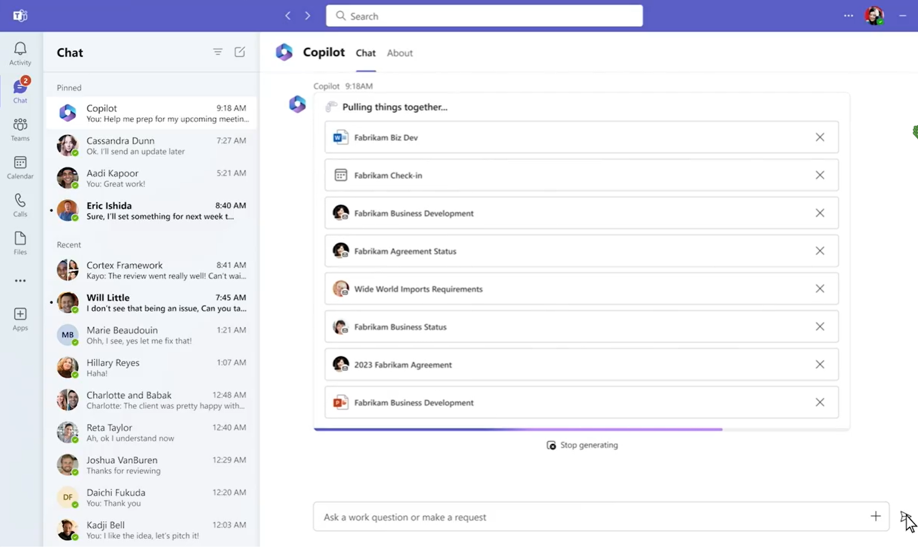Select the Chat tab in Copilot
This screenshot has height=547, width=918.
366,53
